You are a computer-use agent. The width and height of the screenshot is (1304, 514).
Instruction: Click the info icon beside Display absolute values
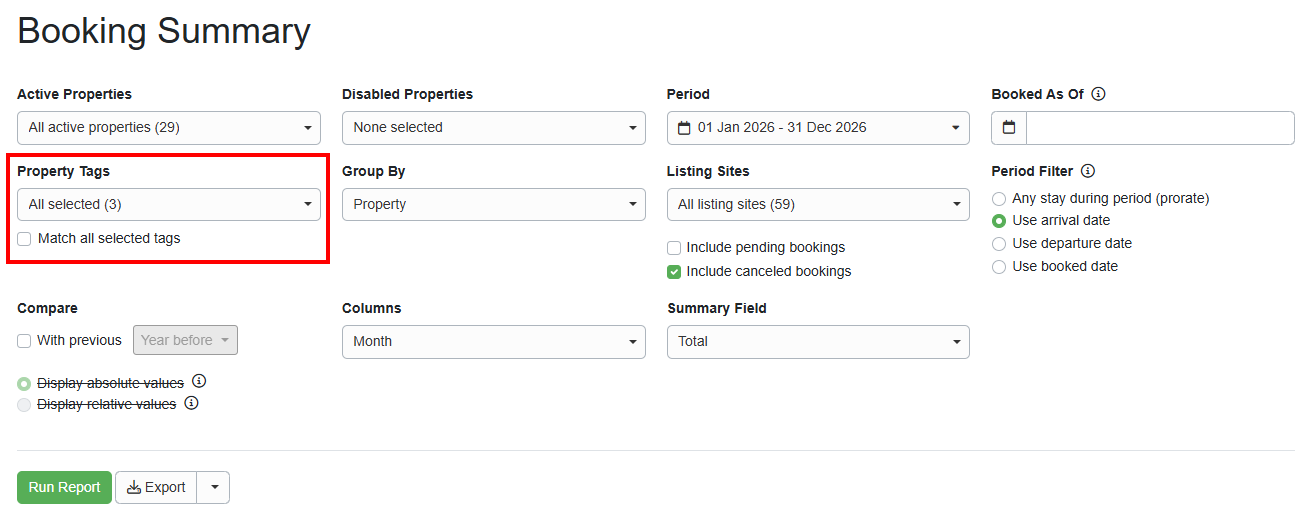click(x=199, y=381)
